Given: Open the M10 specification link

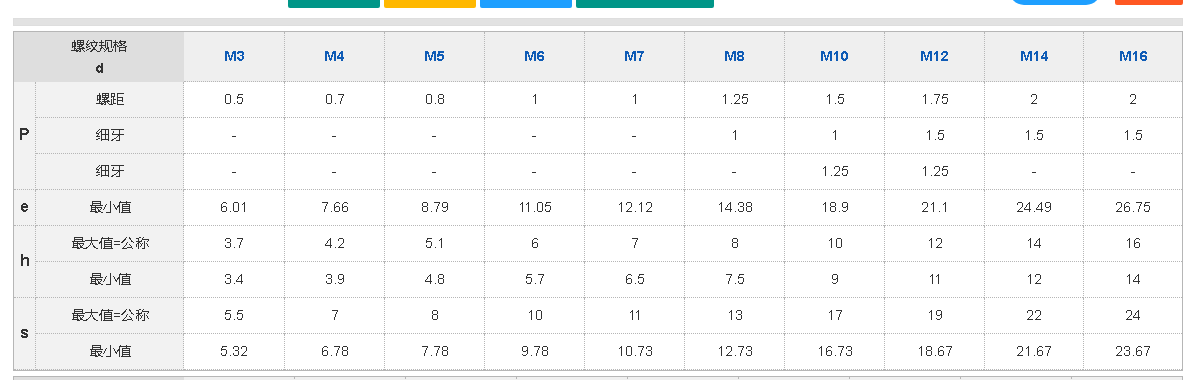Looking at the screenshot, I should tap(835, 56).
